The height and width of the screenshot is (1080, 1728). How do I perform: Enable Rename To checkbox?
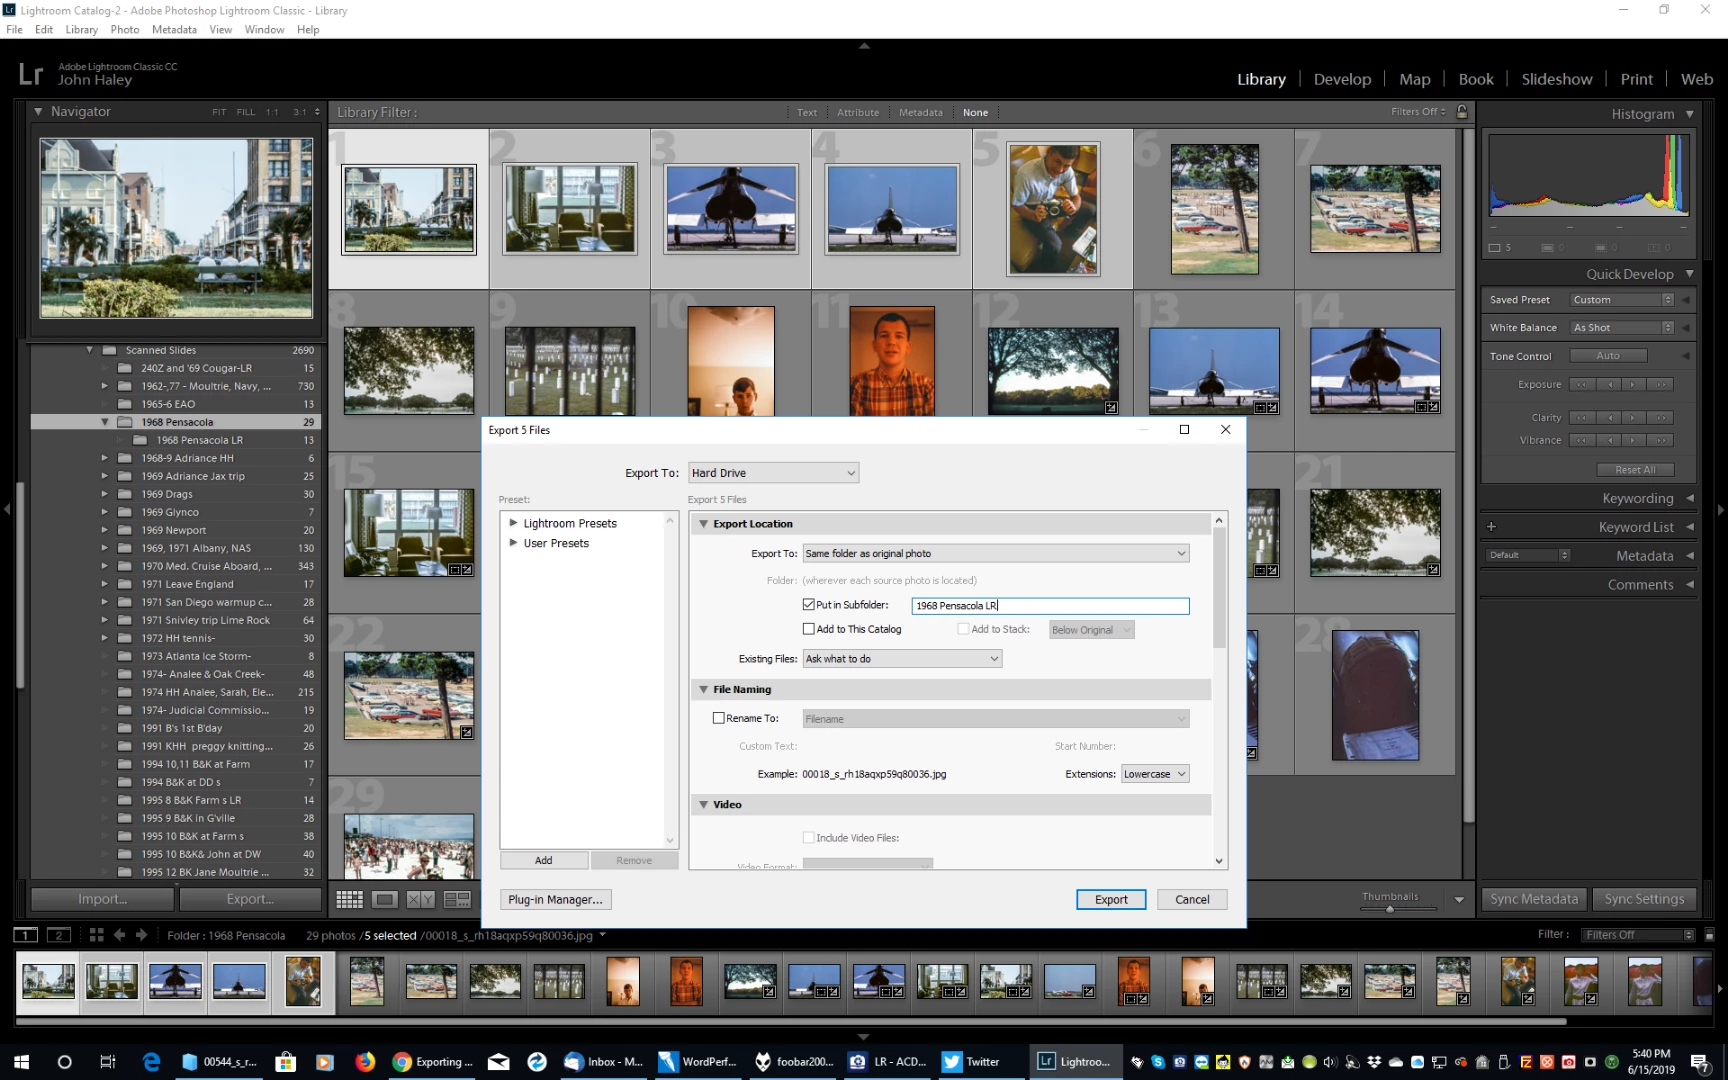pyautogui.click(x=719, y=718)
